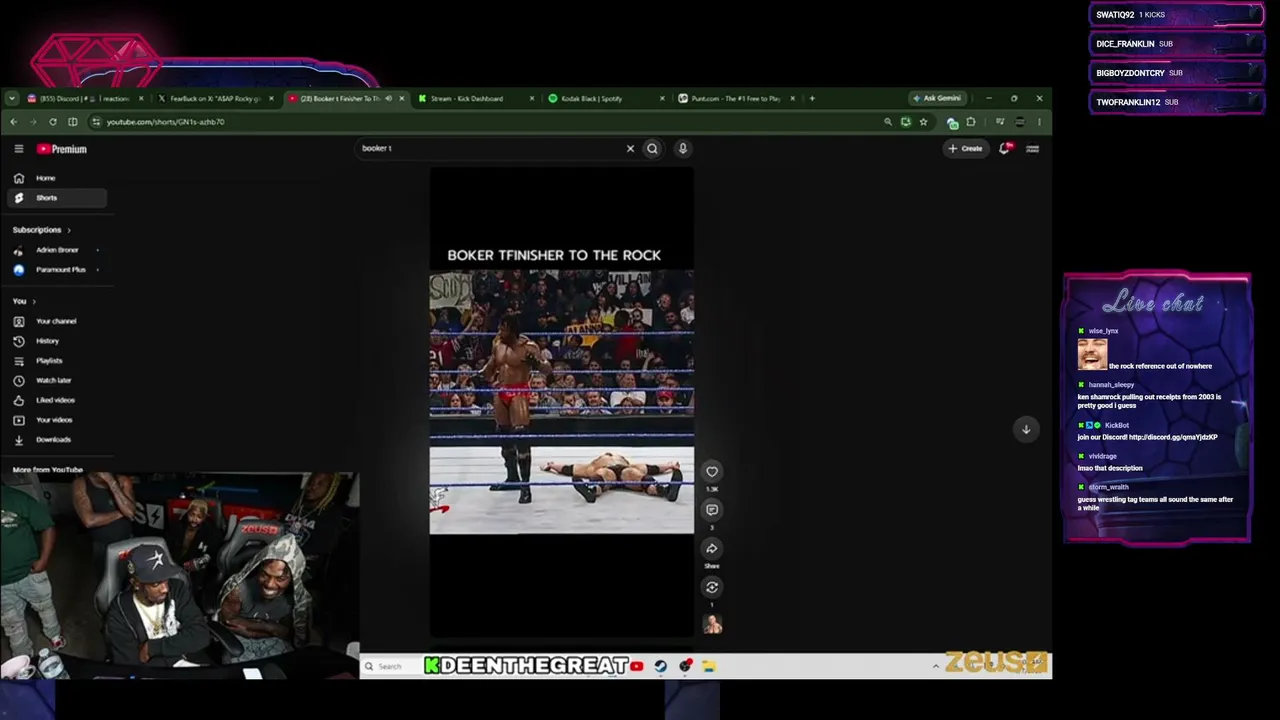Open the tab search dropdown

coord(11,99)
